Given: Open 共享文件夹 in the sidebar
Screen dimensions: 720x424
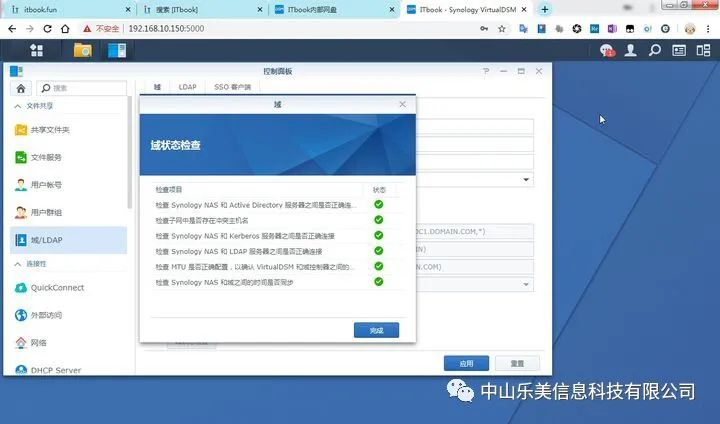Looking at the screenshot, I should (x=50, y=130).
